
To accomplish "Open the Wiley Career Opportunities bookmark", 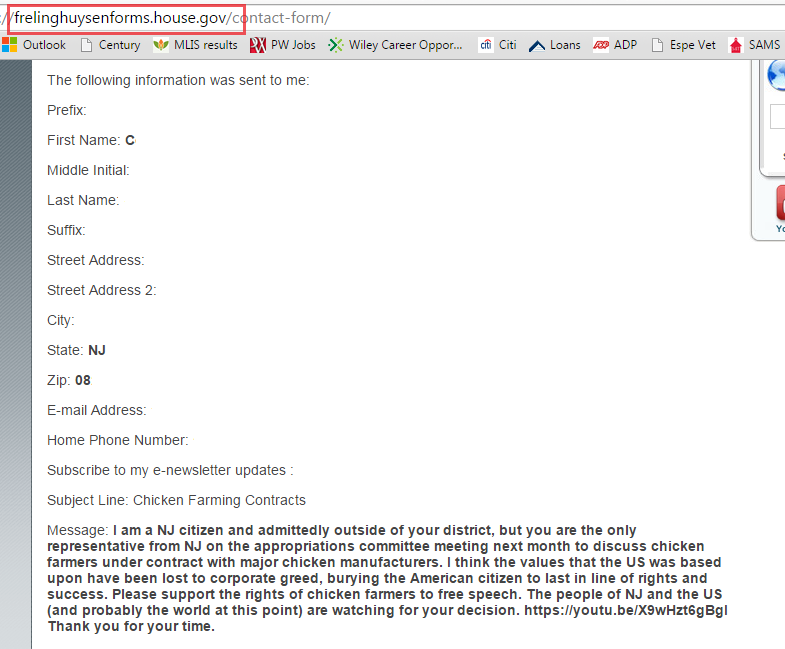I will [x=395, y=45].
